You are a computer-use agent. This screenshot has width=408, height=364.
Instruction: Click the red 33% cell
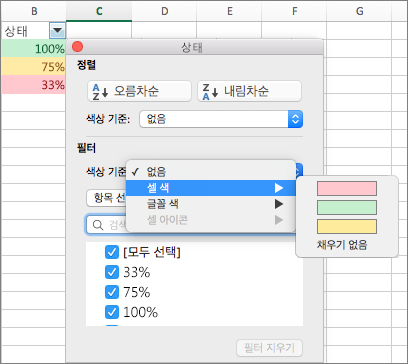pyautogui.click(x=33, y=85)
